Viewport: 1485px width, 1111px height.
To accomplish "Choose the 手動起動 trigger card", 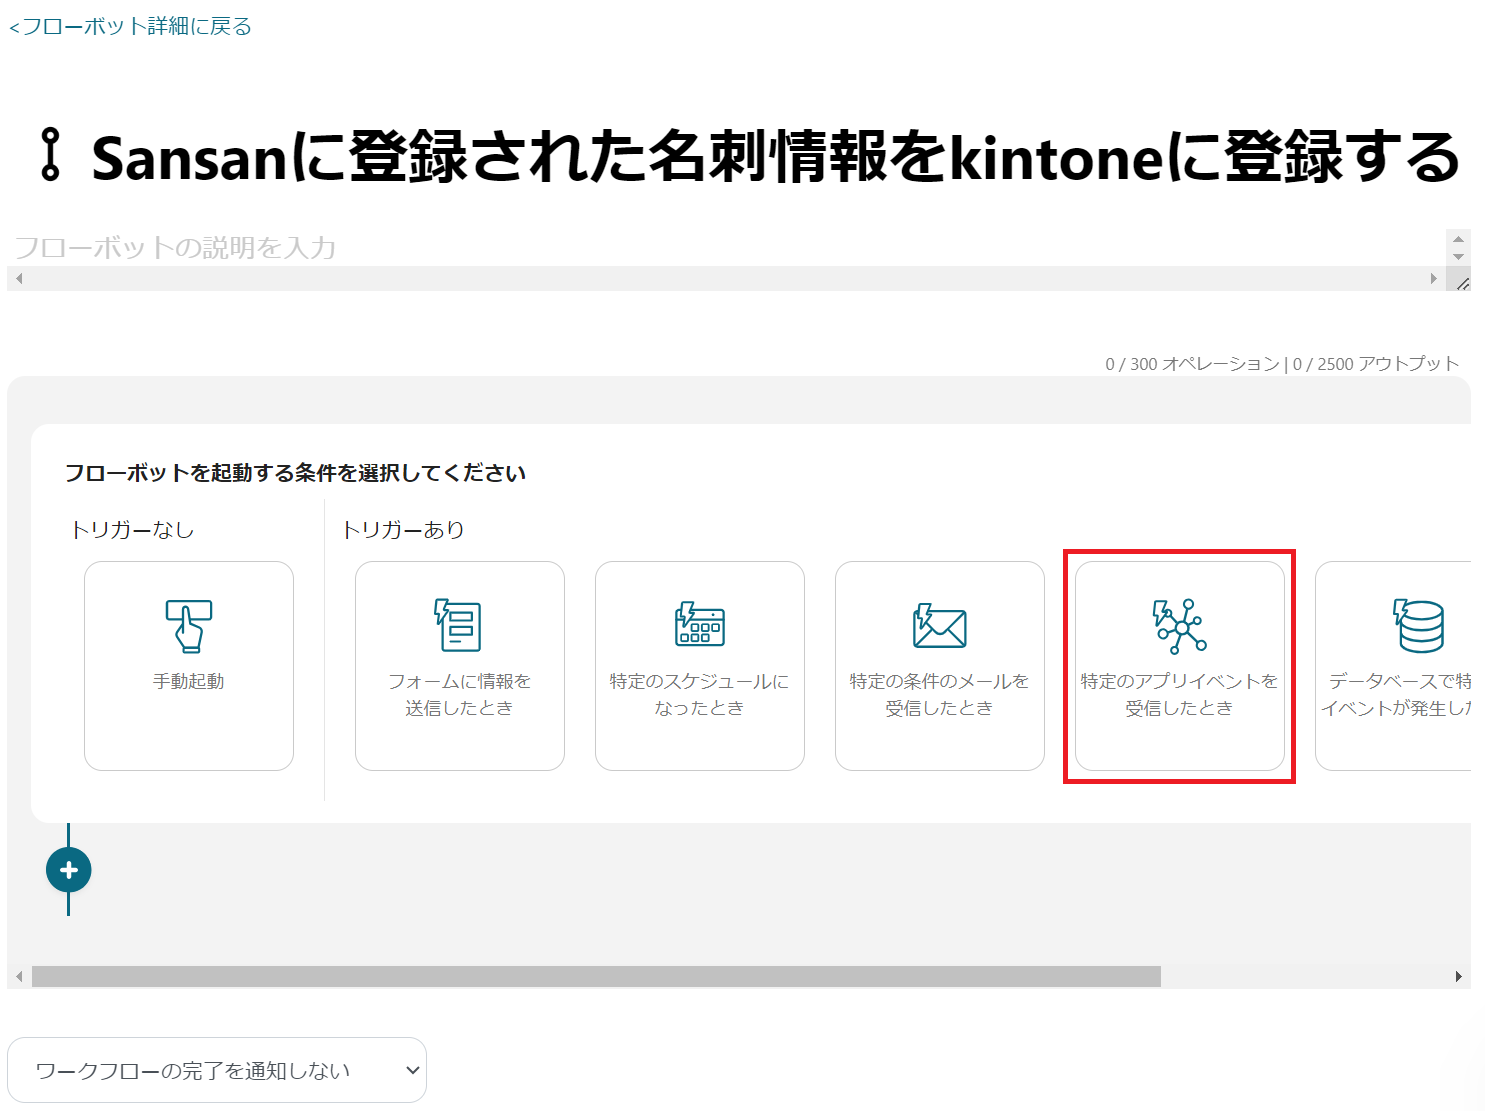I will pos(189,666).
